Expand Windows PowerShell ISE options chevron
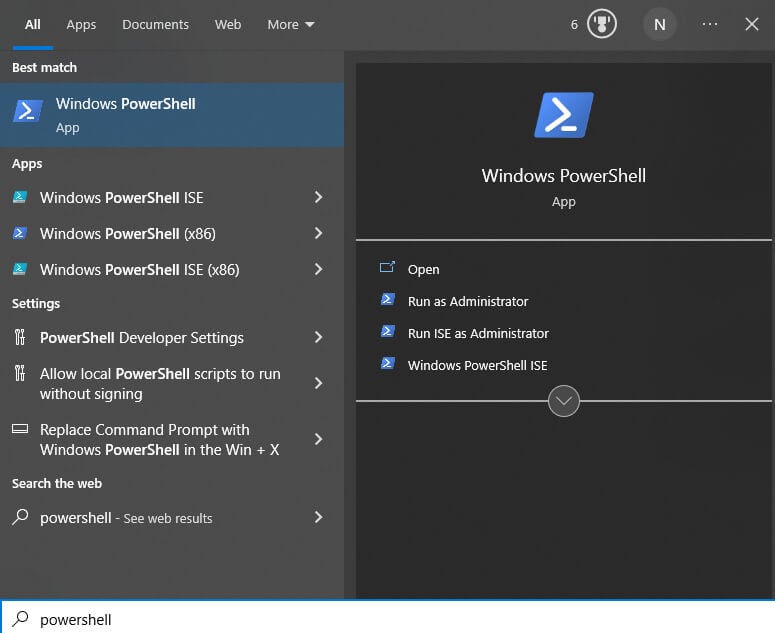 (318, 198)
